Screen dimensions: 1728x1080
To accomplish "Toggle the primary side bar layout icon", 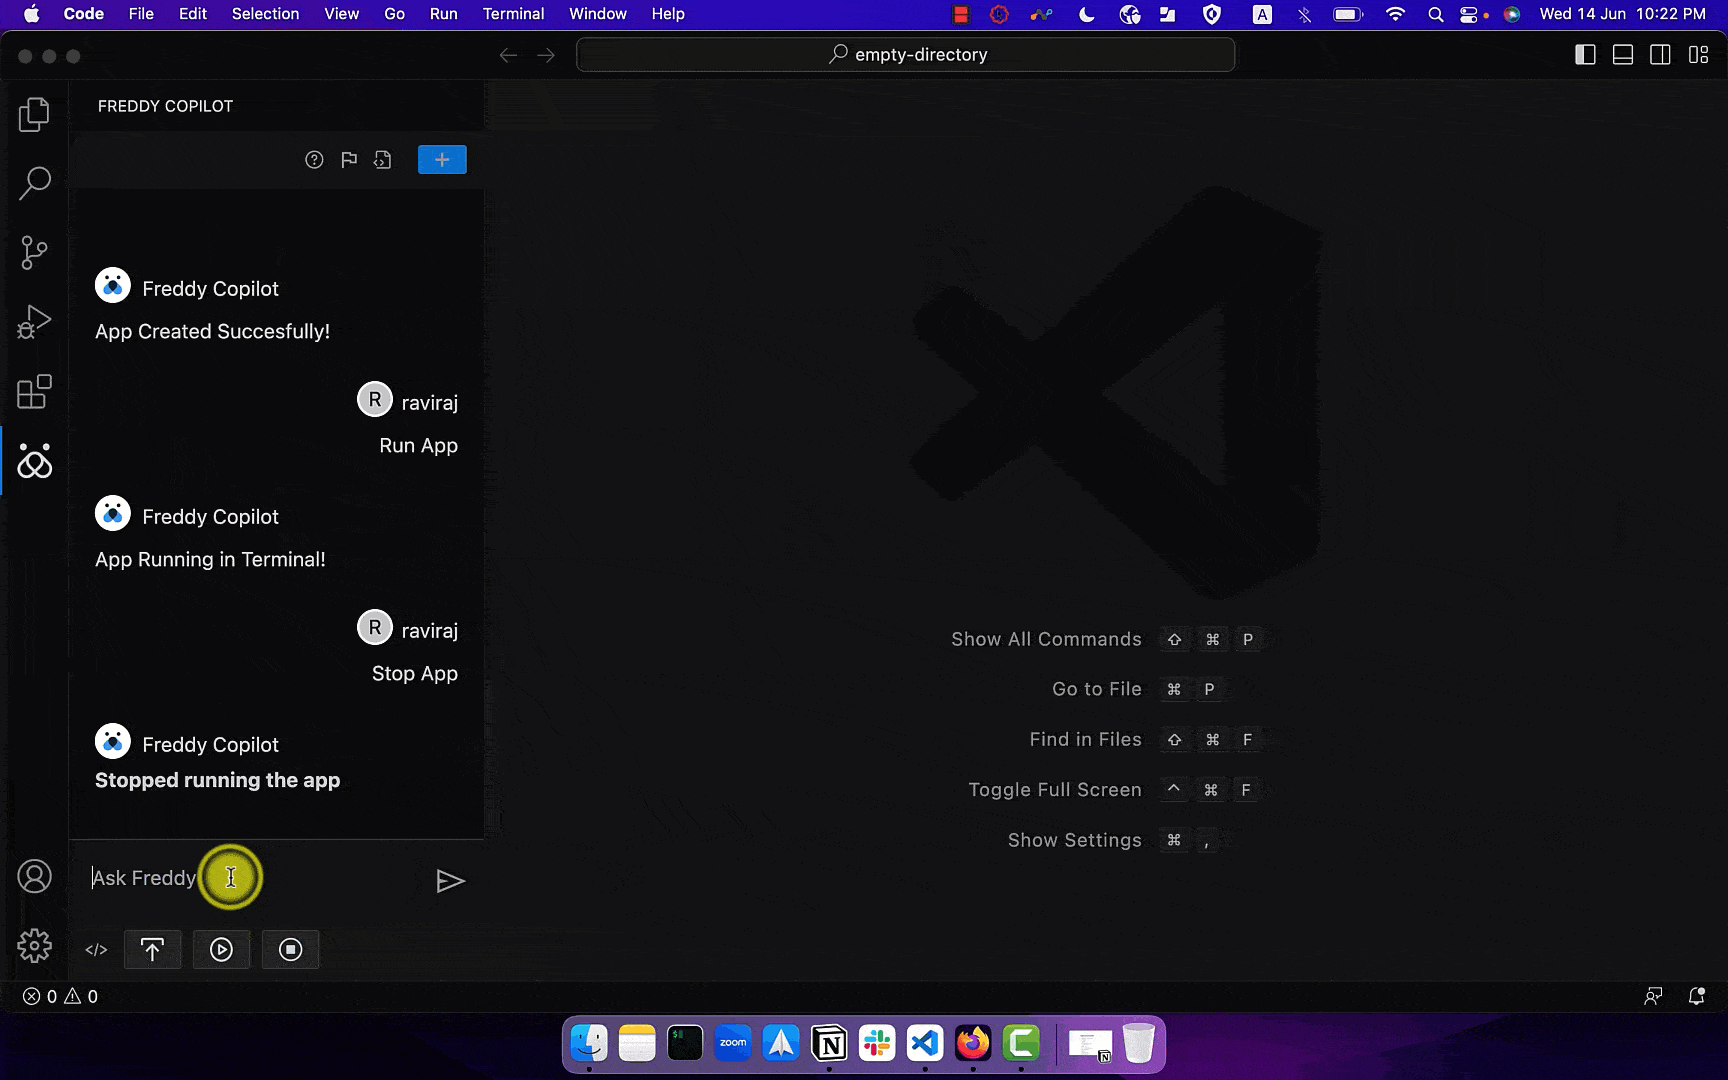I will coord(1585,55).
